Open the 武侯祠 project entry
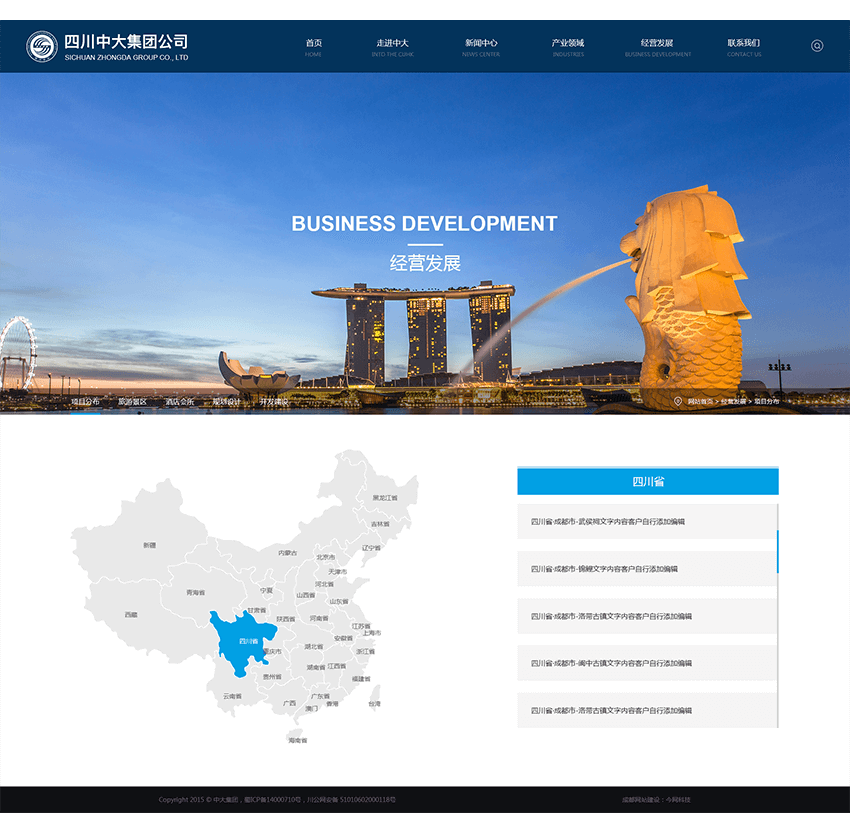This screenshot has width=850, height=813. tap(648, 521)
